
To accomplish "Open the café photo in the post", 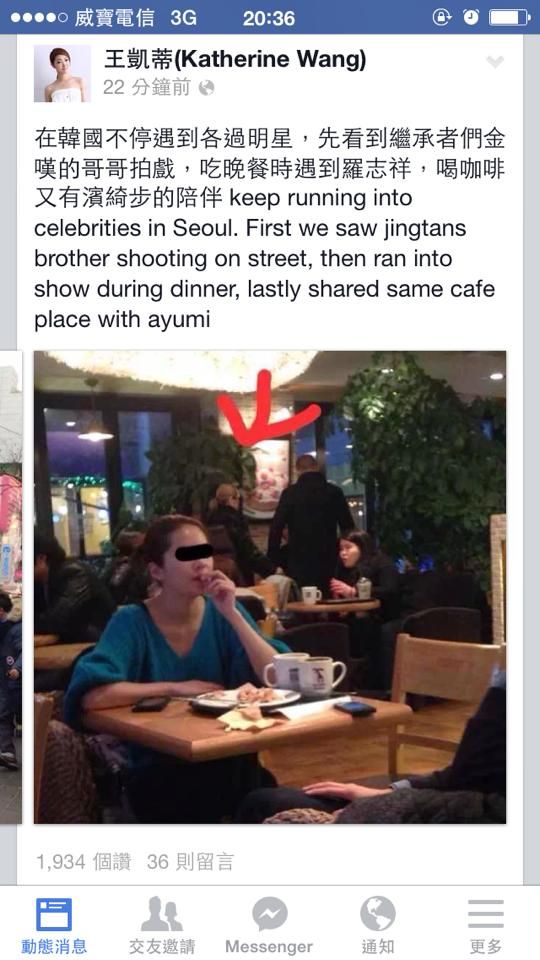I will (x=270, y=587).
